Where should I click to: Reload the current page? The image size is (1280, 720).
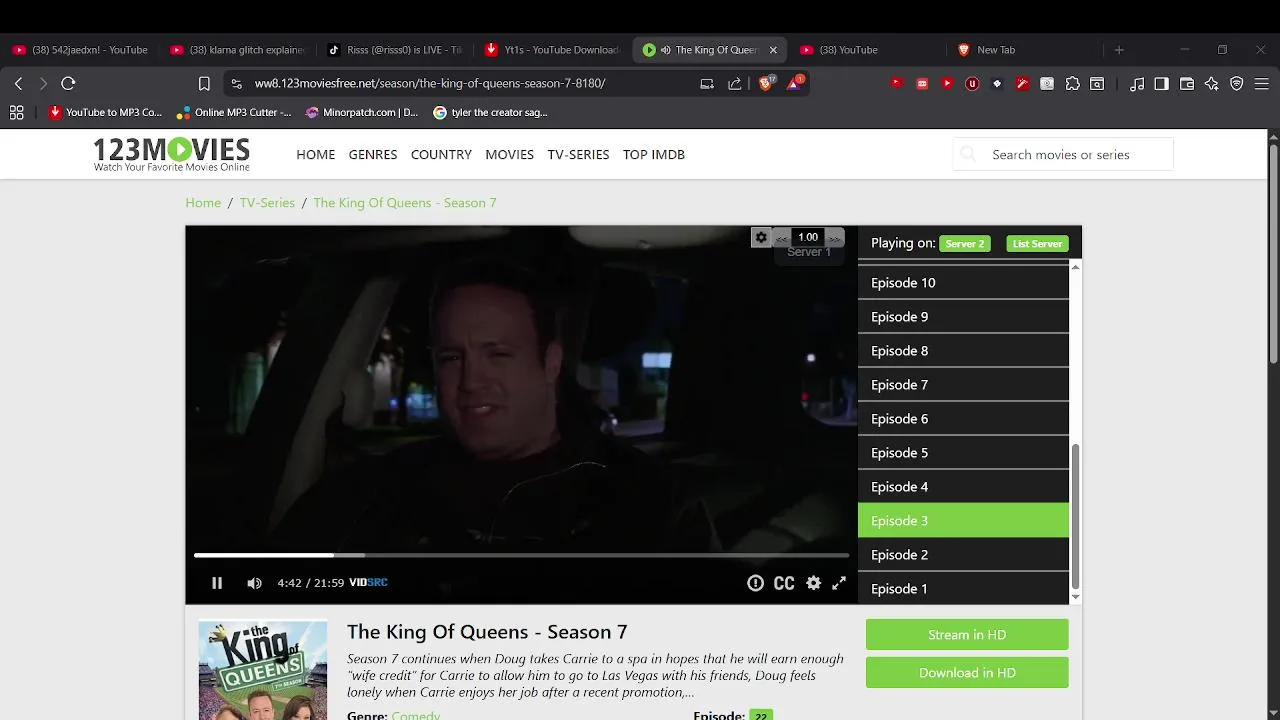coord(68,84)
